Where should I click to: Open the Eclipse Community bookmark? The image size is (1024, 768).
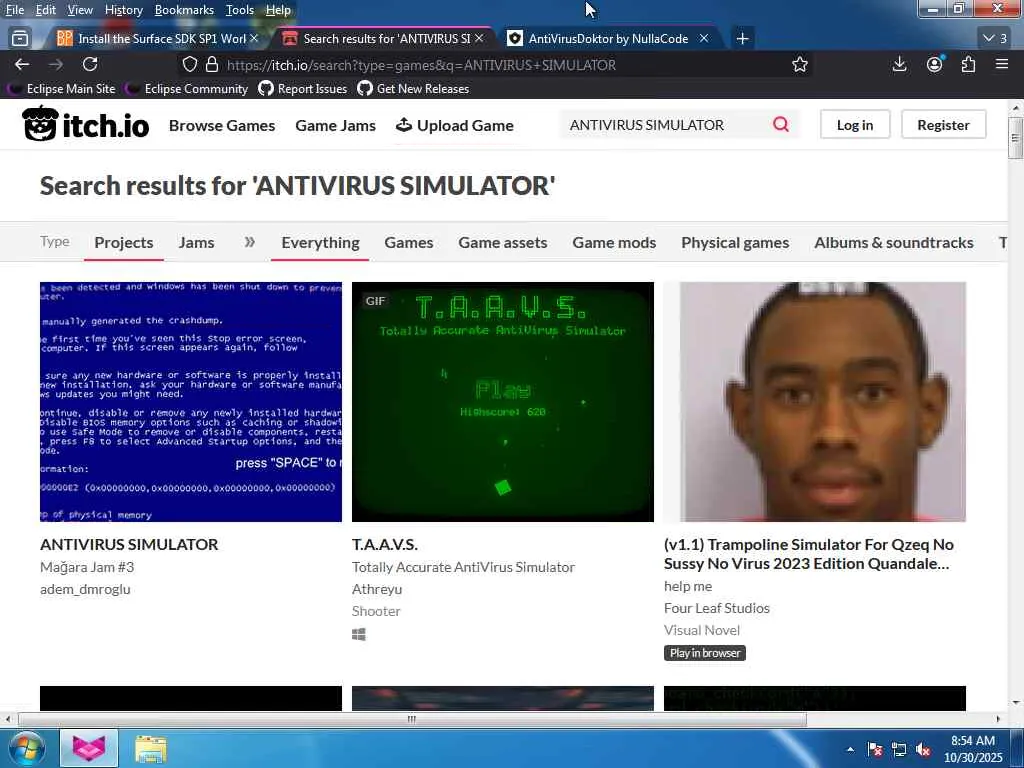(187, 89)
